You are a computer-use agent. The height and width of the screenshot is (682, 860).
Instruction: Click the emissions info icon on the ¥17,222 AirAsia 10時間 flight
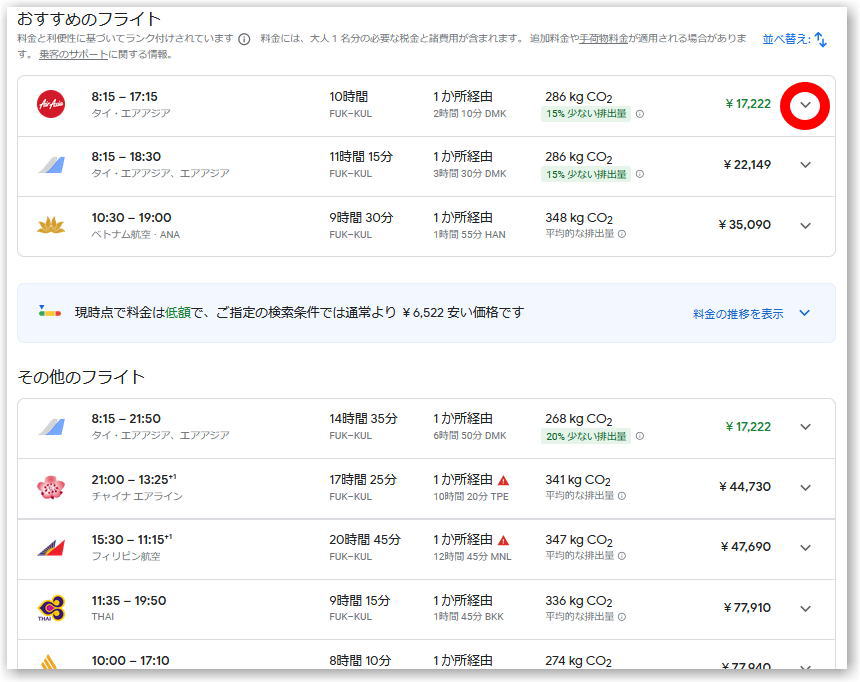pos(640,114)
